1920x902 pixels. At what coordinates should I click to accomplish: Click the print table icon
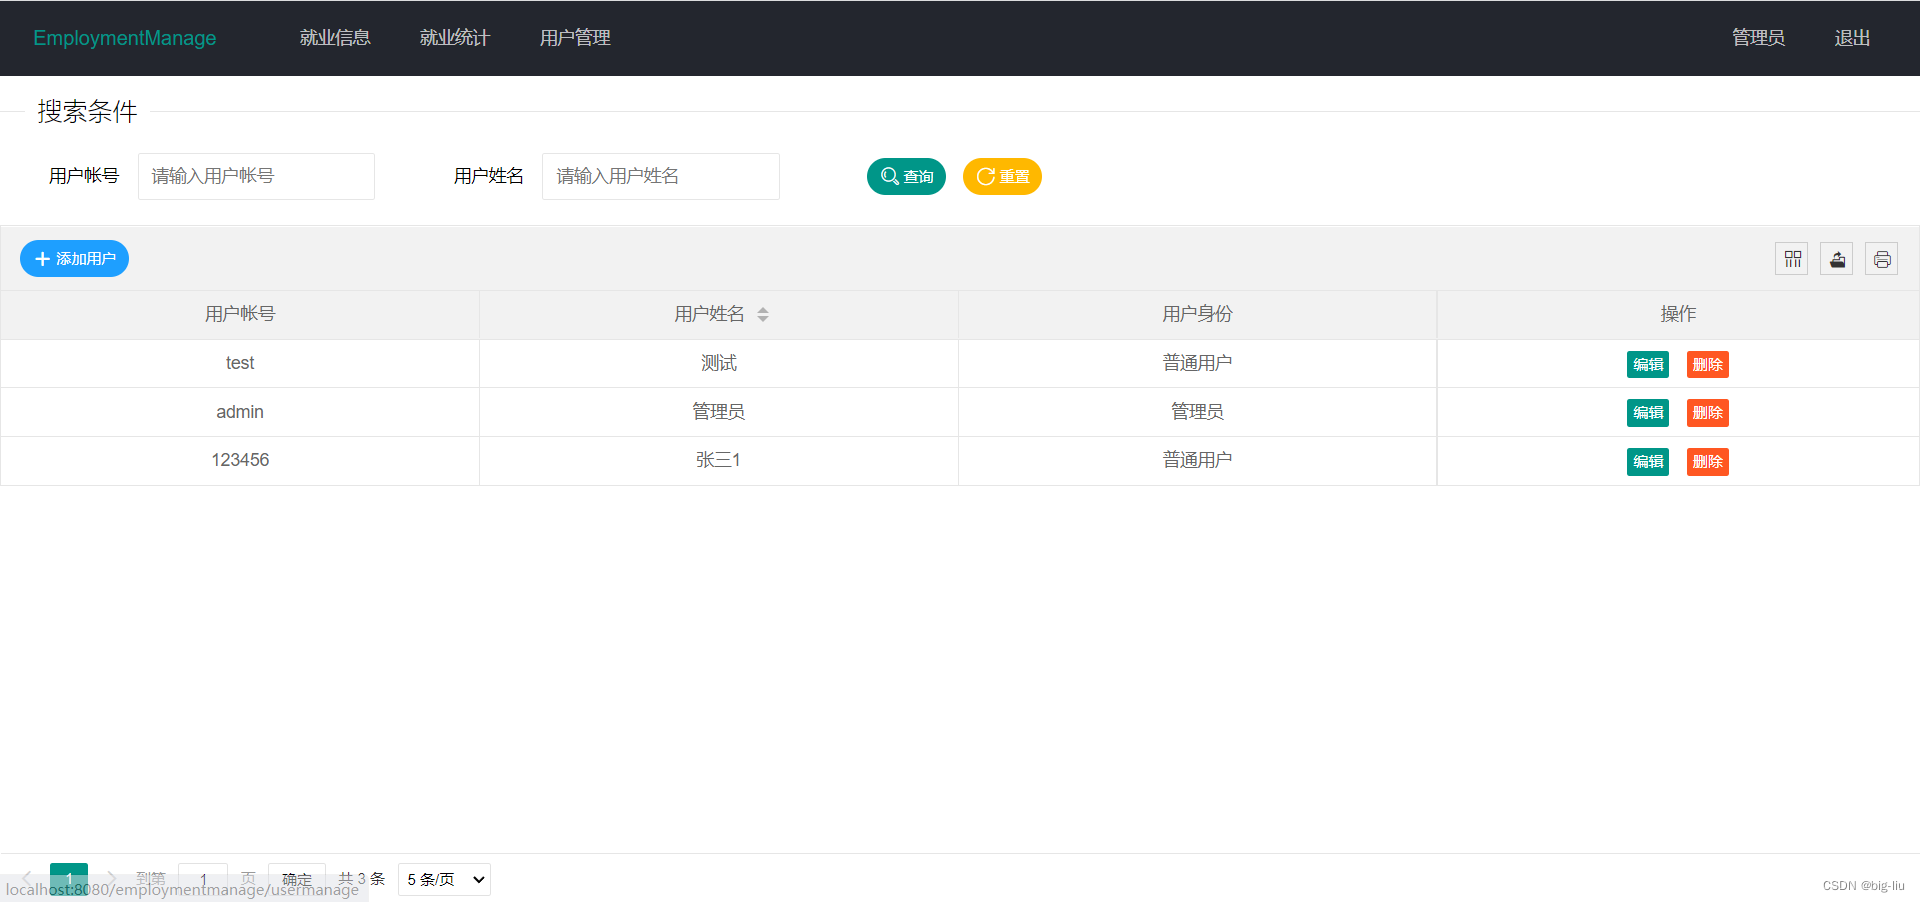[1882, 259]
